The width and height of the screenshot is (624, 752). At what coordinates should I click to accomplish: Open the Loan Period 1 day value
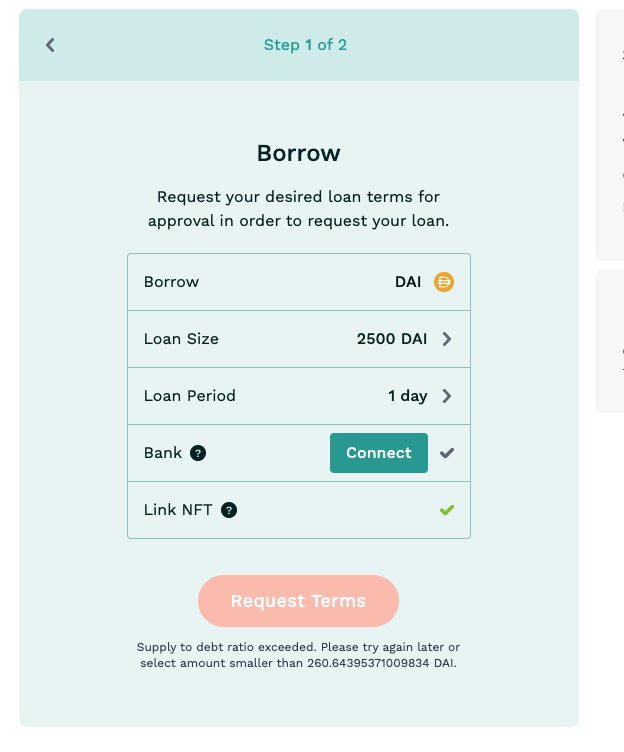(x=407, y=396)
